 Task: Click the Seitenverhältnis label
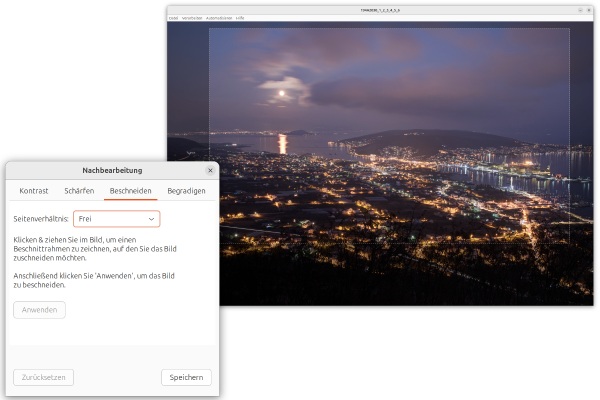[x=41, y=219]
